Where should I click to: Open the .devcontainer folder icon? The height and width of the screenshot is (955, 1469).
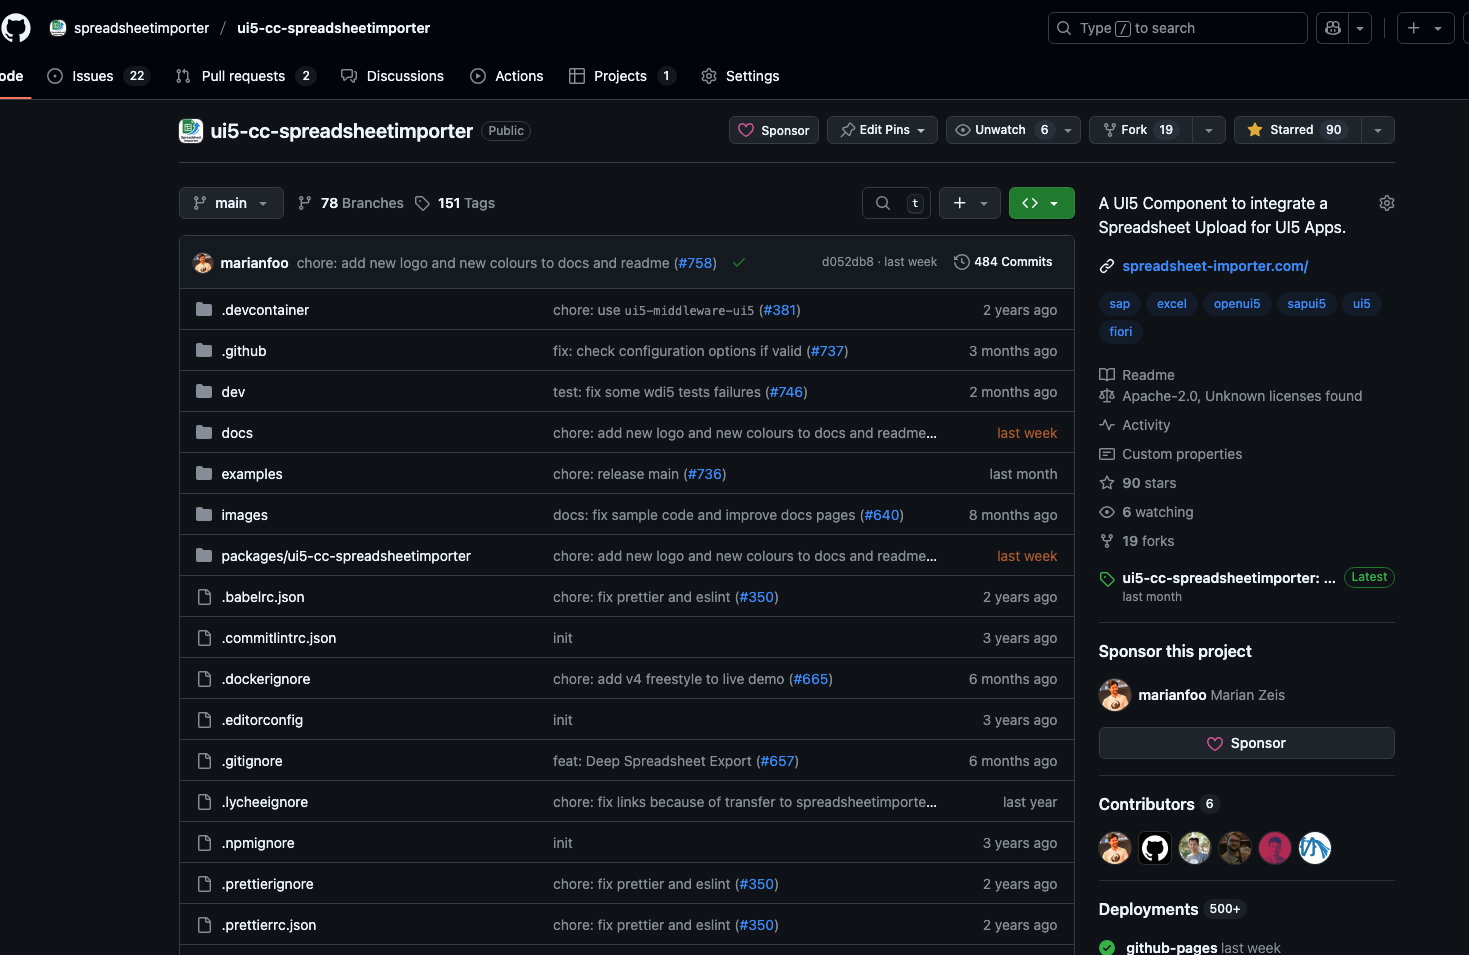[204, 310]
